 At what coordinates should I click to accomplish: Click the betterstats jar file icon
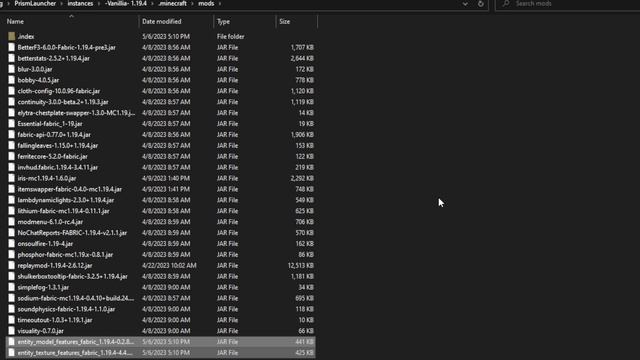point(11,58)
